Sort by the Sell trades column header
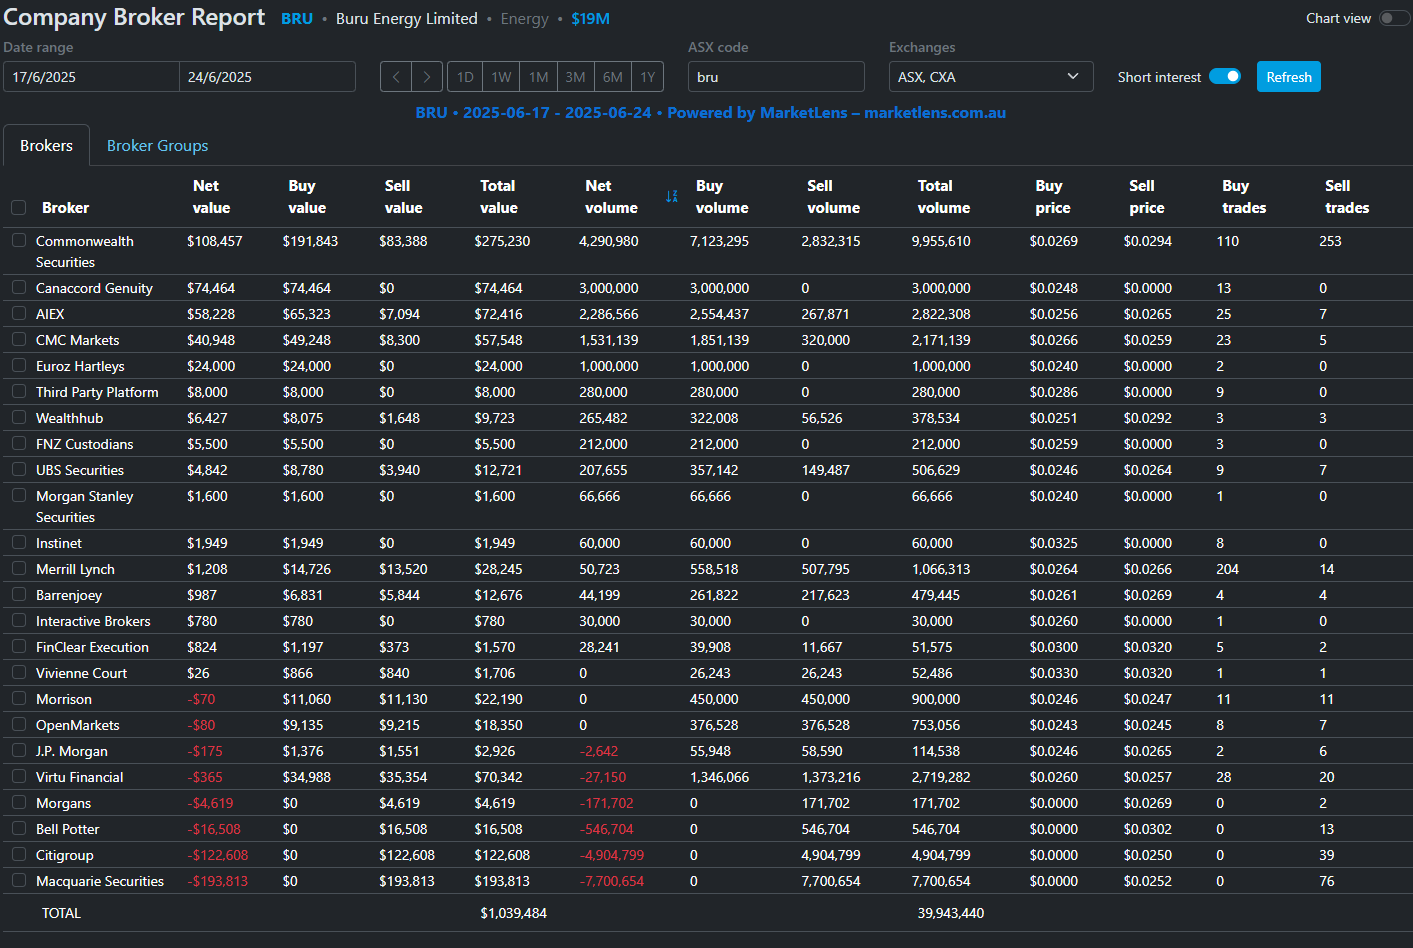This screenshot has height=948, width=1413. [1347, 197]
